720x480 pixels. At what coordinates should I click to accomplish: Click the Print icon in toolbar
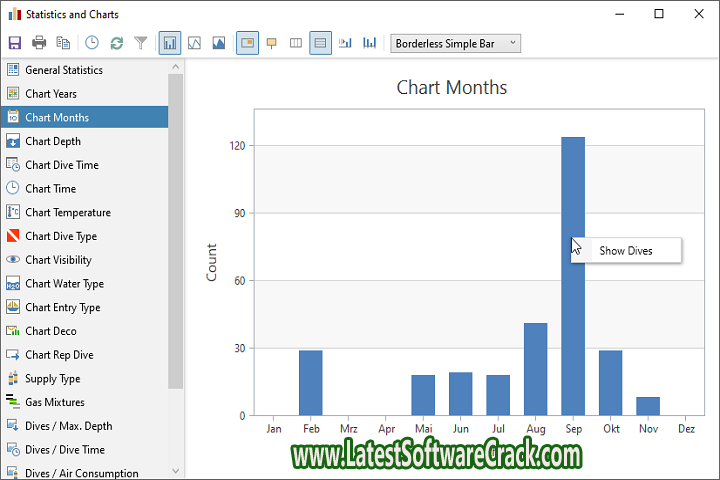click(x=39, y=43)
